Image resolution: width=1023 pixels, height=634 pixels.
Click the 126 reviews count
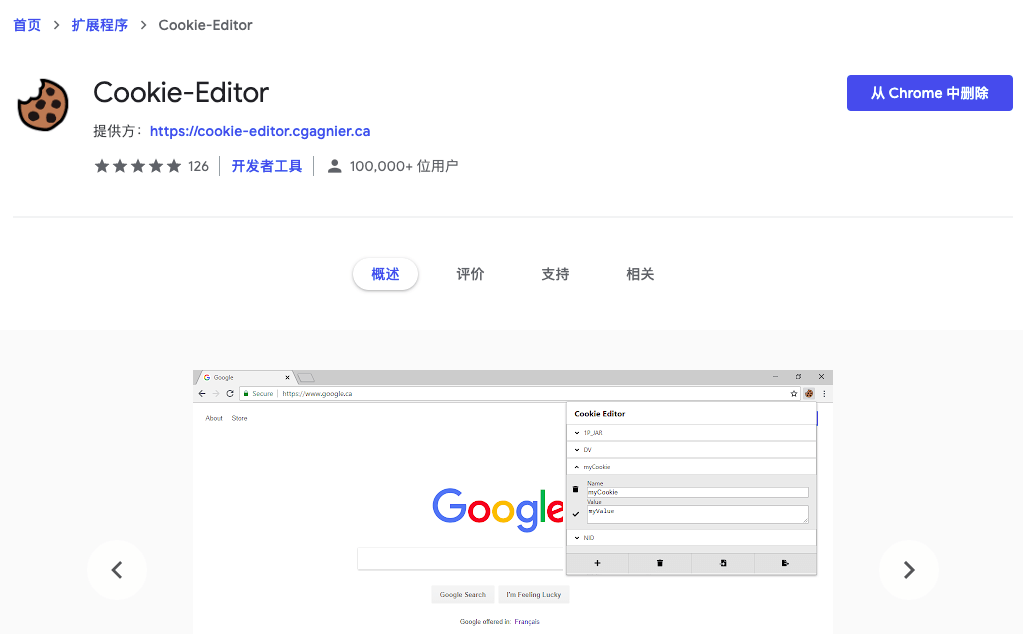point(198,166)
